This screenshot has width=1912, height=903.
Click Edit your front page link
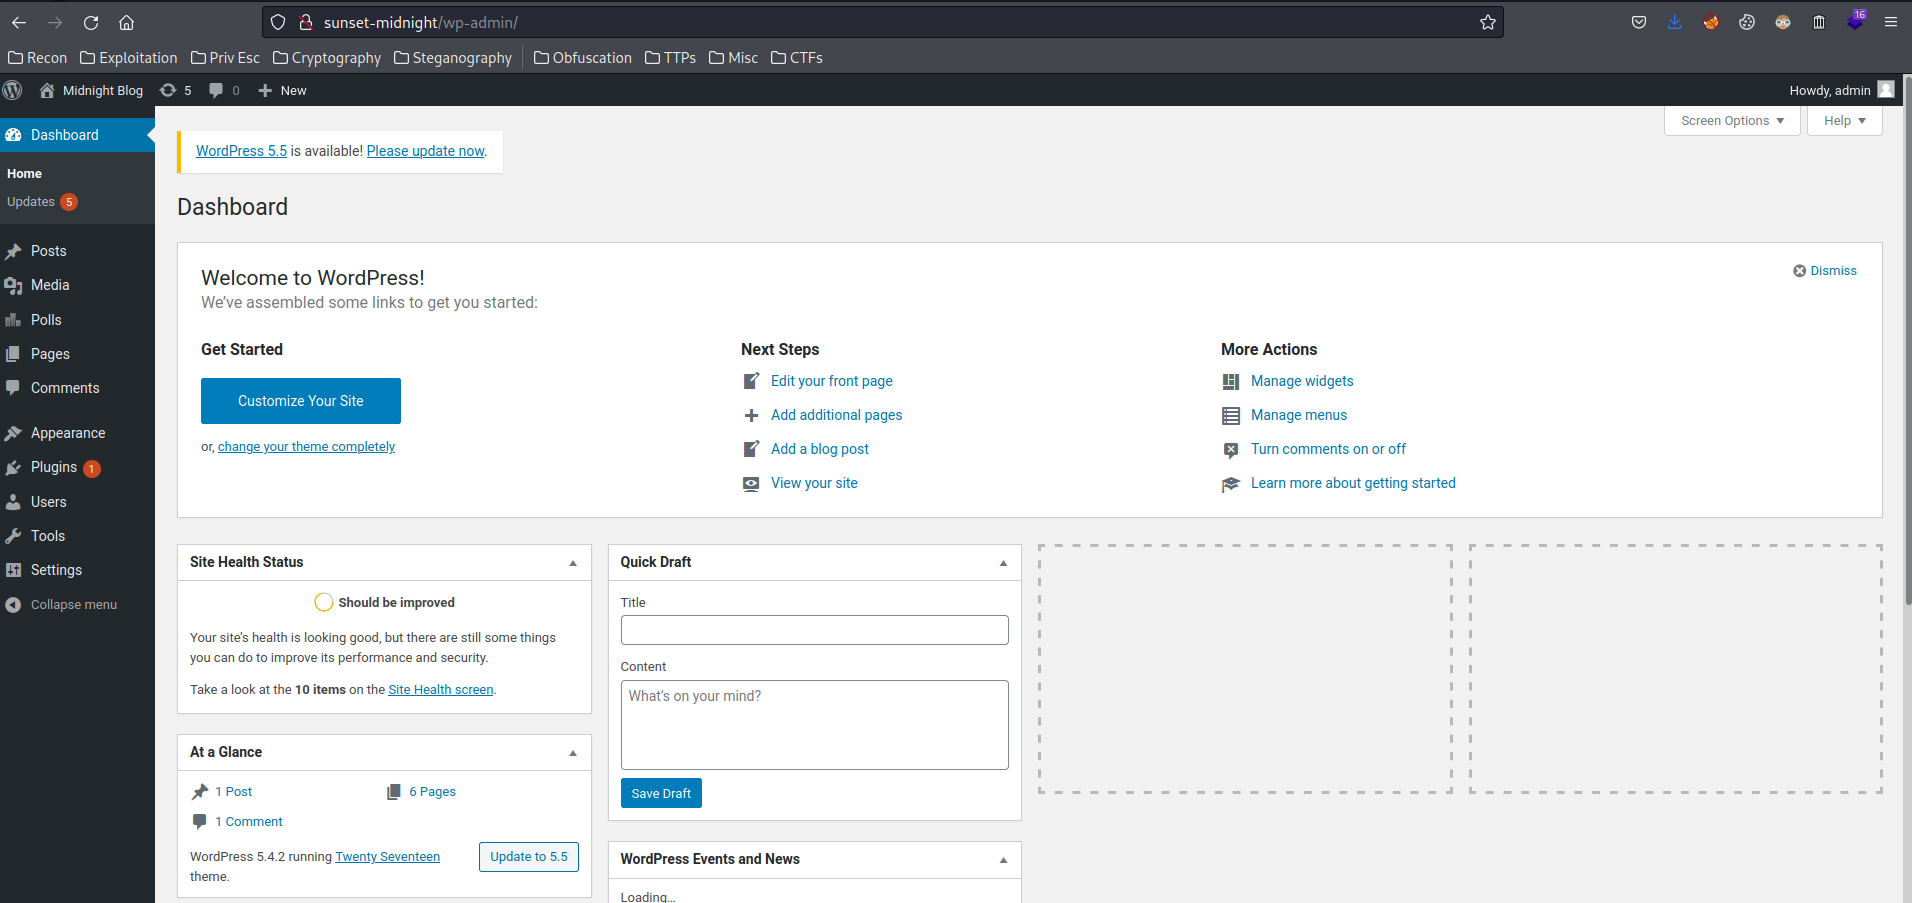click(832, 381)
